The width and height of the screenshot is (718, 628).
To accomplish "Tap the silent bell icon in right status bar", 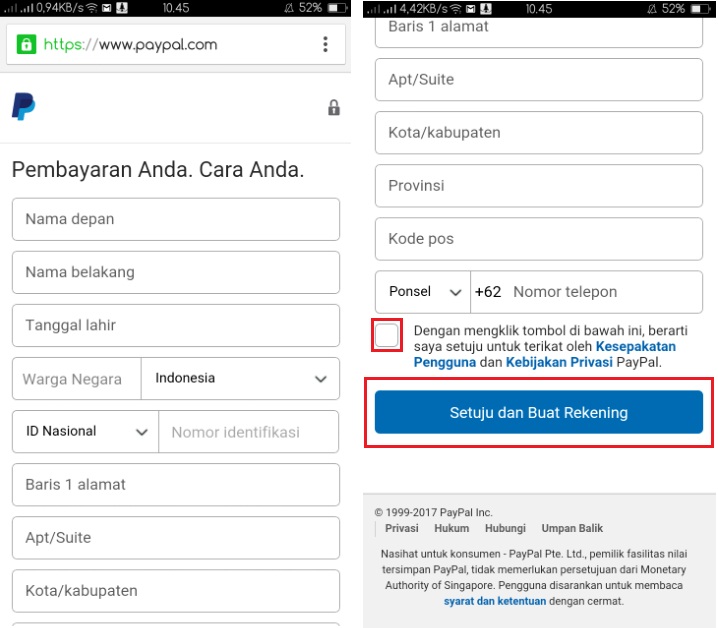I will [x=652, y=8].
